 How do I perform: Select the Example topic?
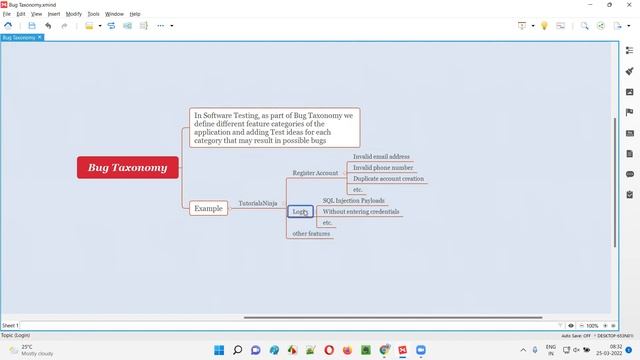pyautogui.click(x=209, y=208)
